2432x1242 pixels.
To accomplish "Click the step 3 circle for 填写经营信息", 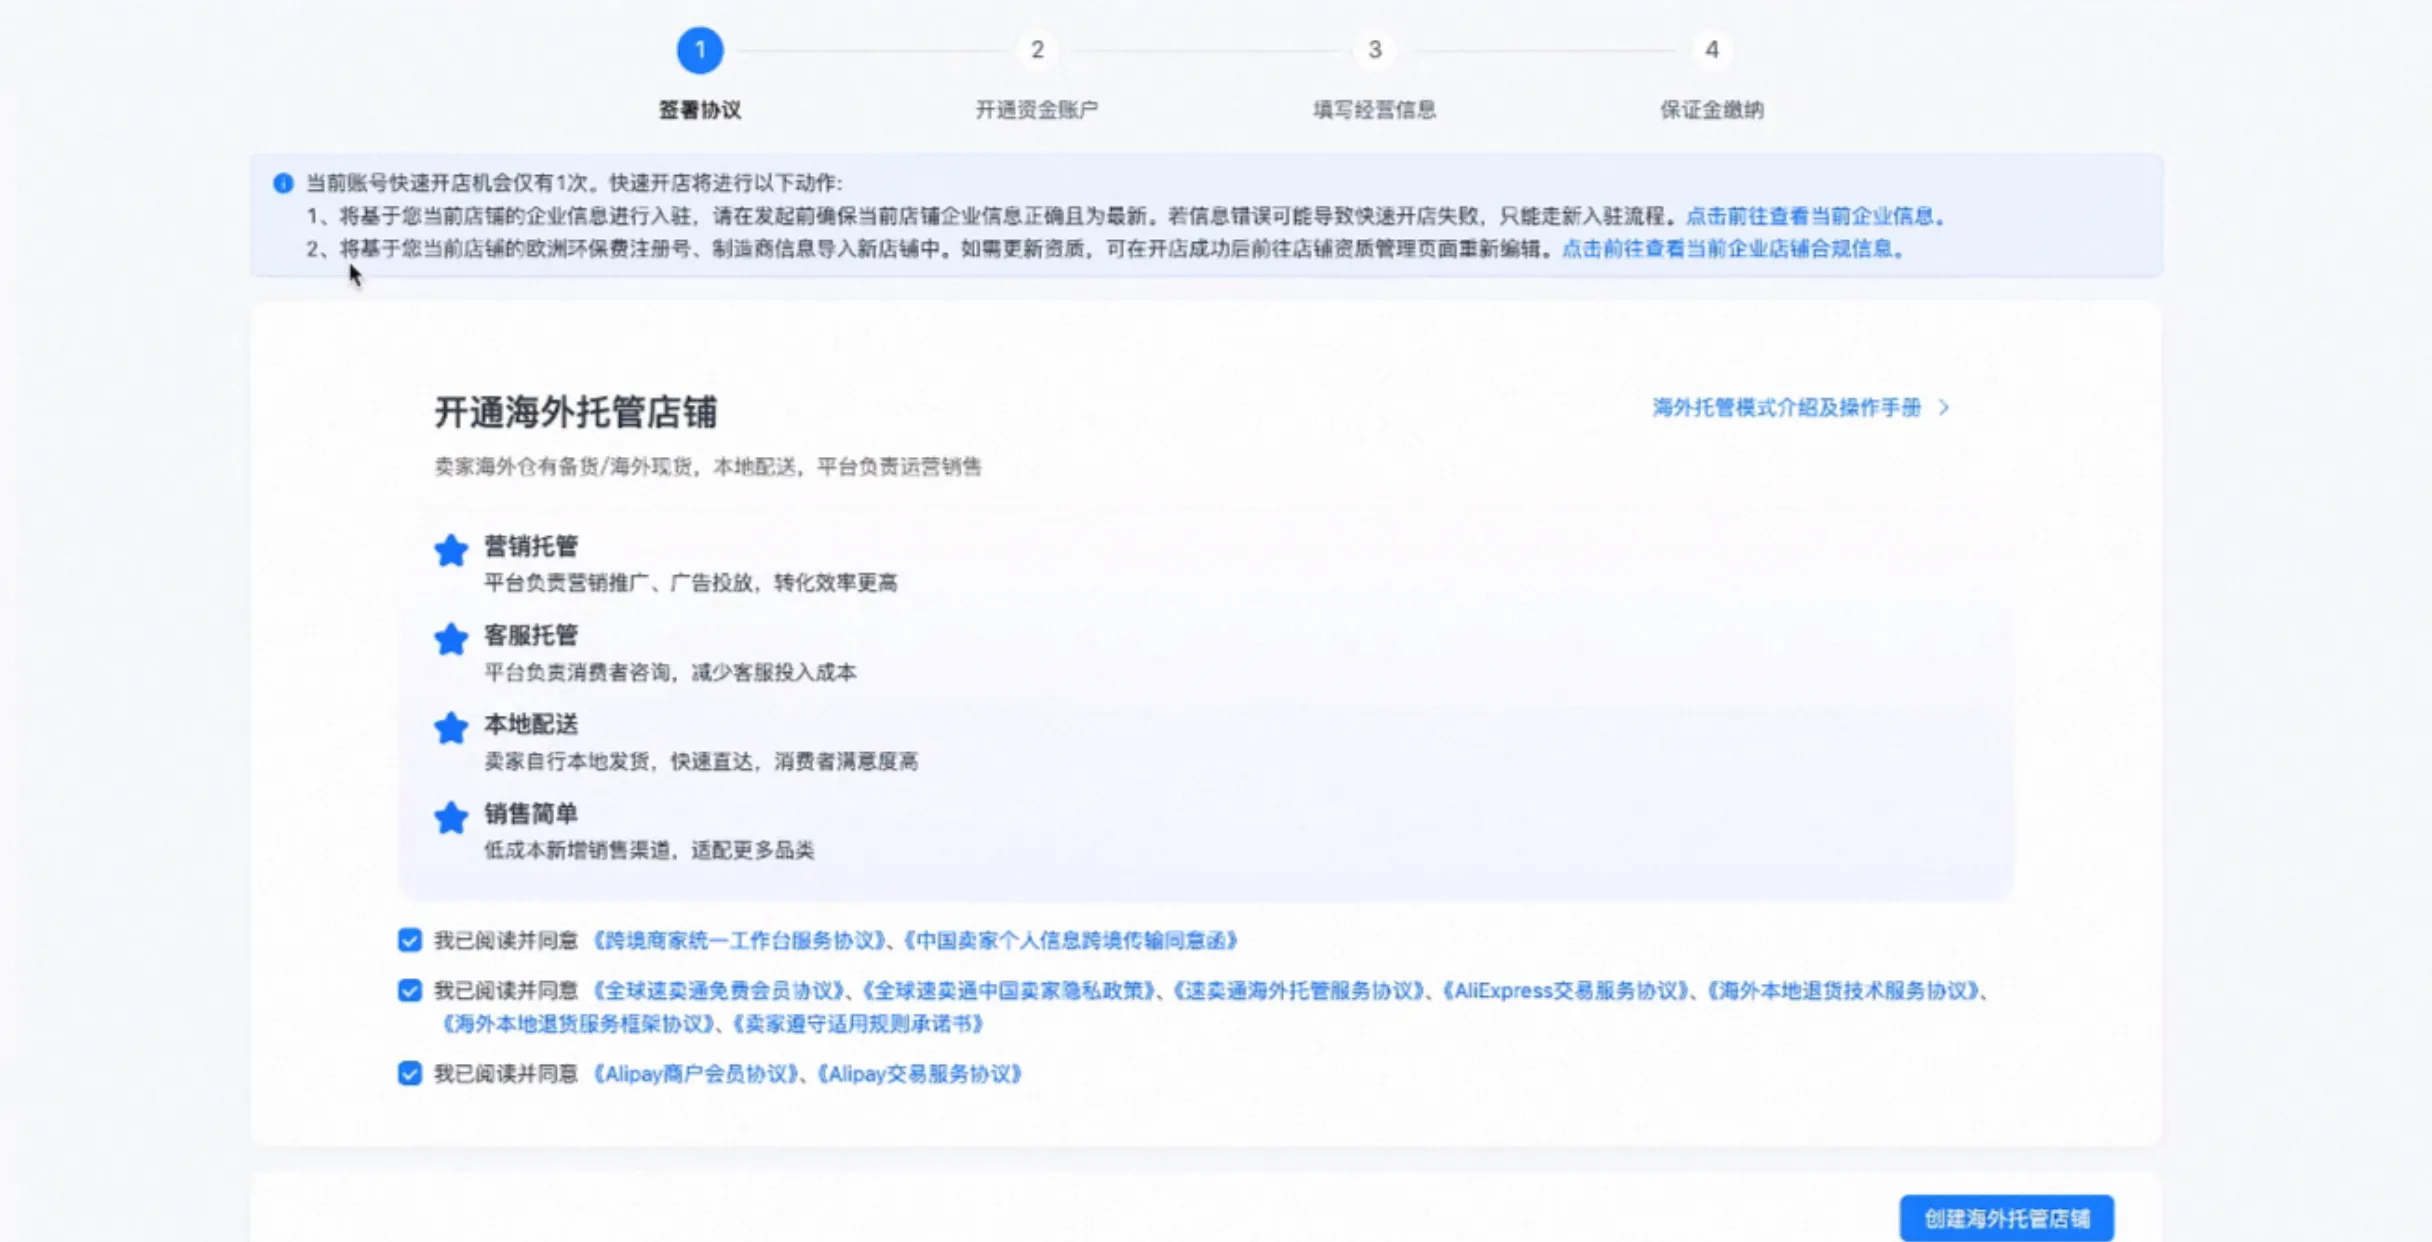I will [1374, 50].
